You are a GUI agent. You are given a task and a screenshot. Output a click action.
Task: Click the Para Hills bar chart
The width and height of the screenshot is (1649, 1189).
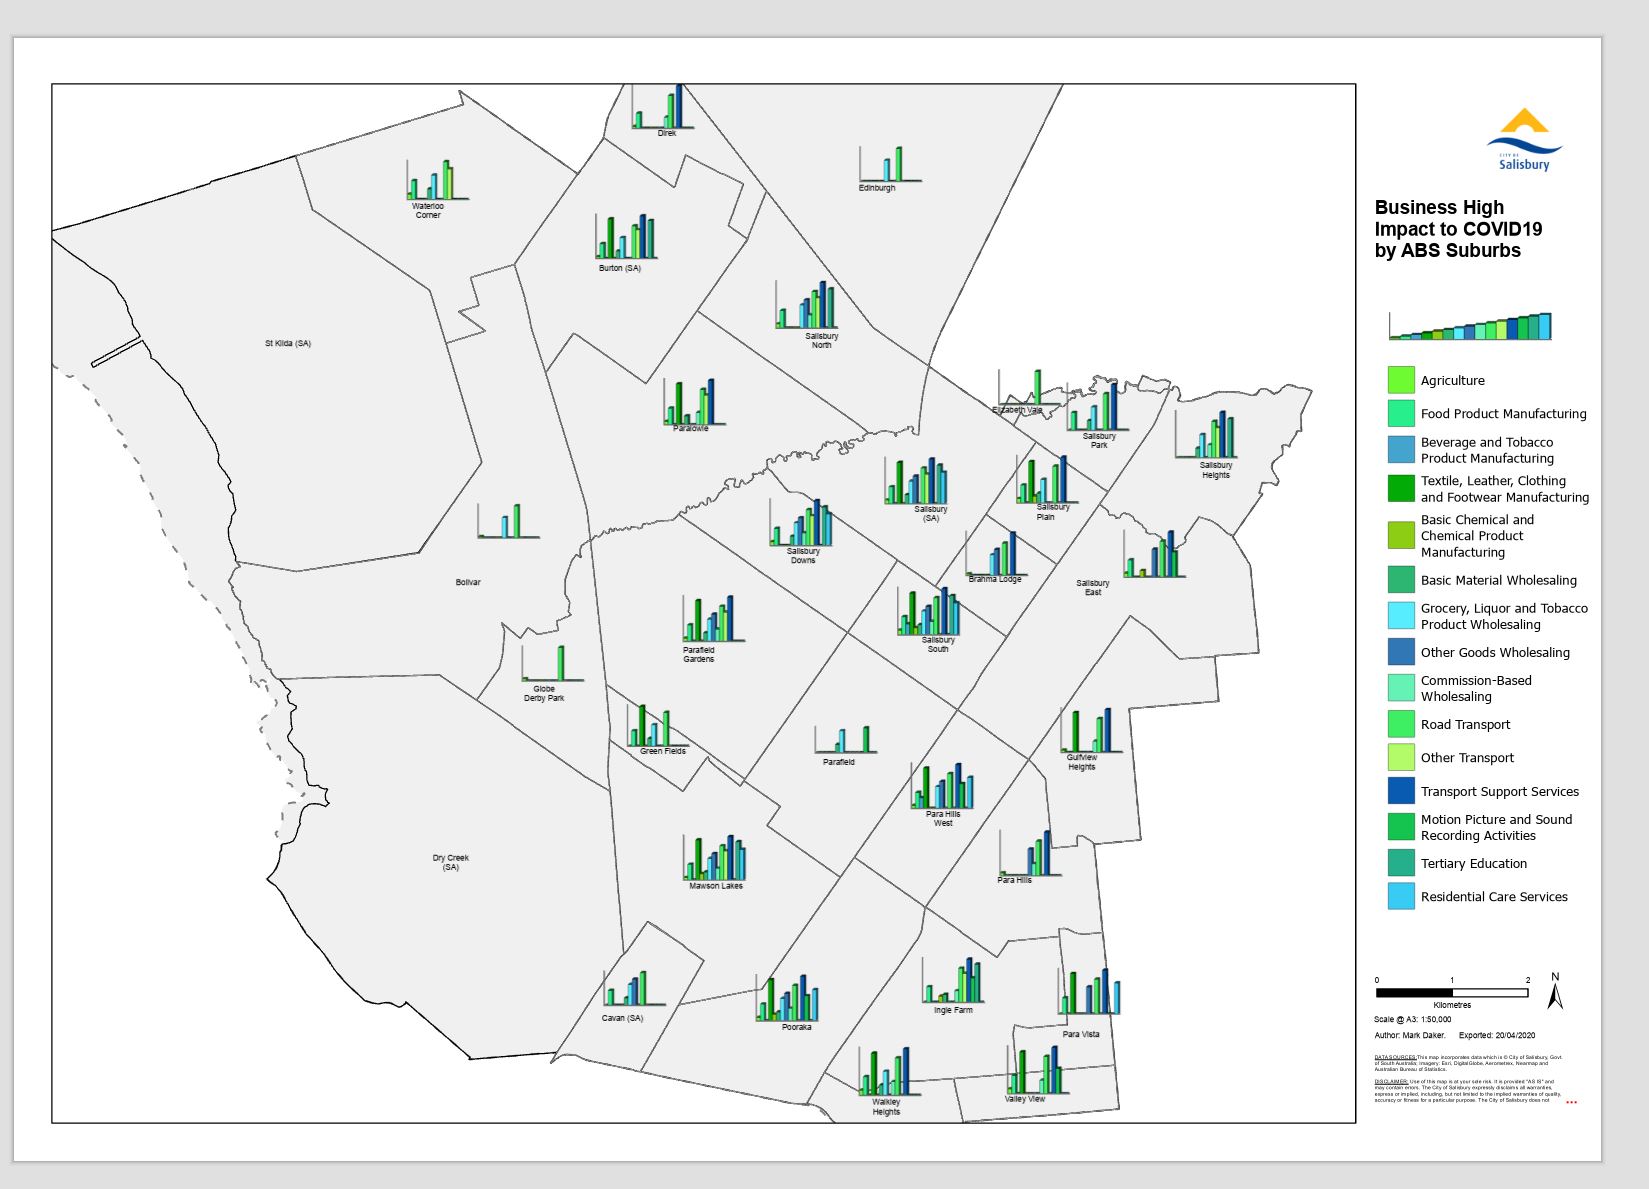[1029, 853]
